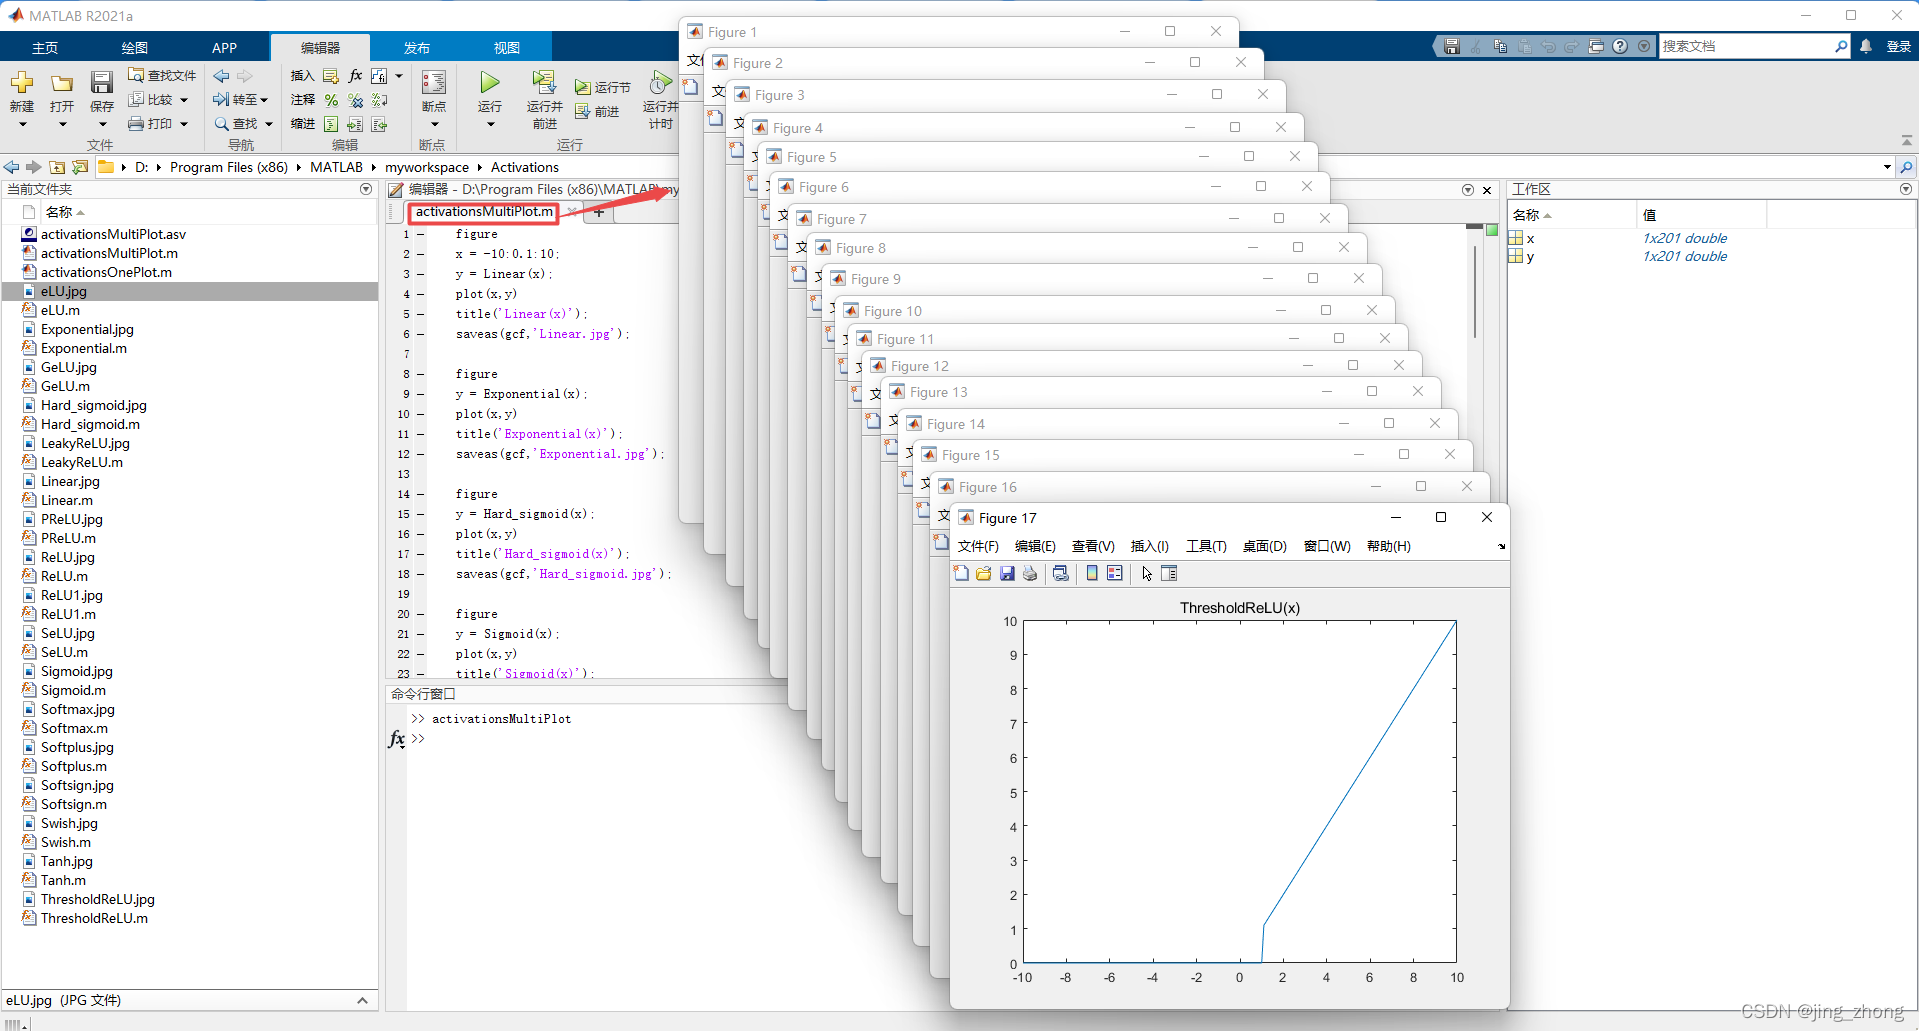Click the Save Figure icon in Figure 17
The height and width of the screenshot is (1031, 1919).
point(1007,573)
